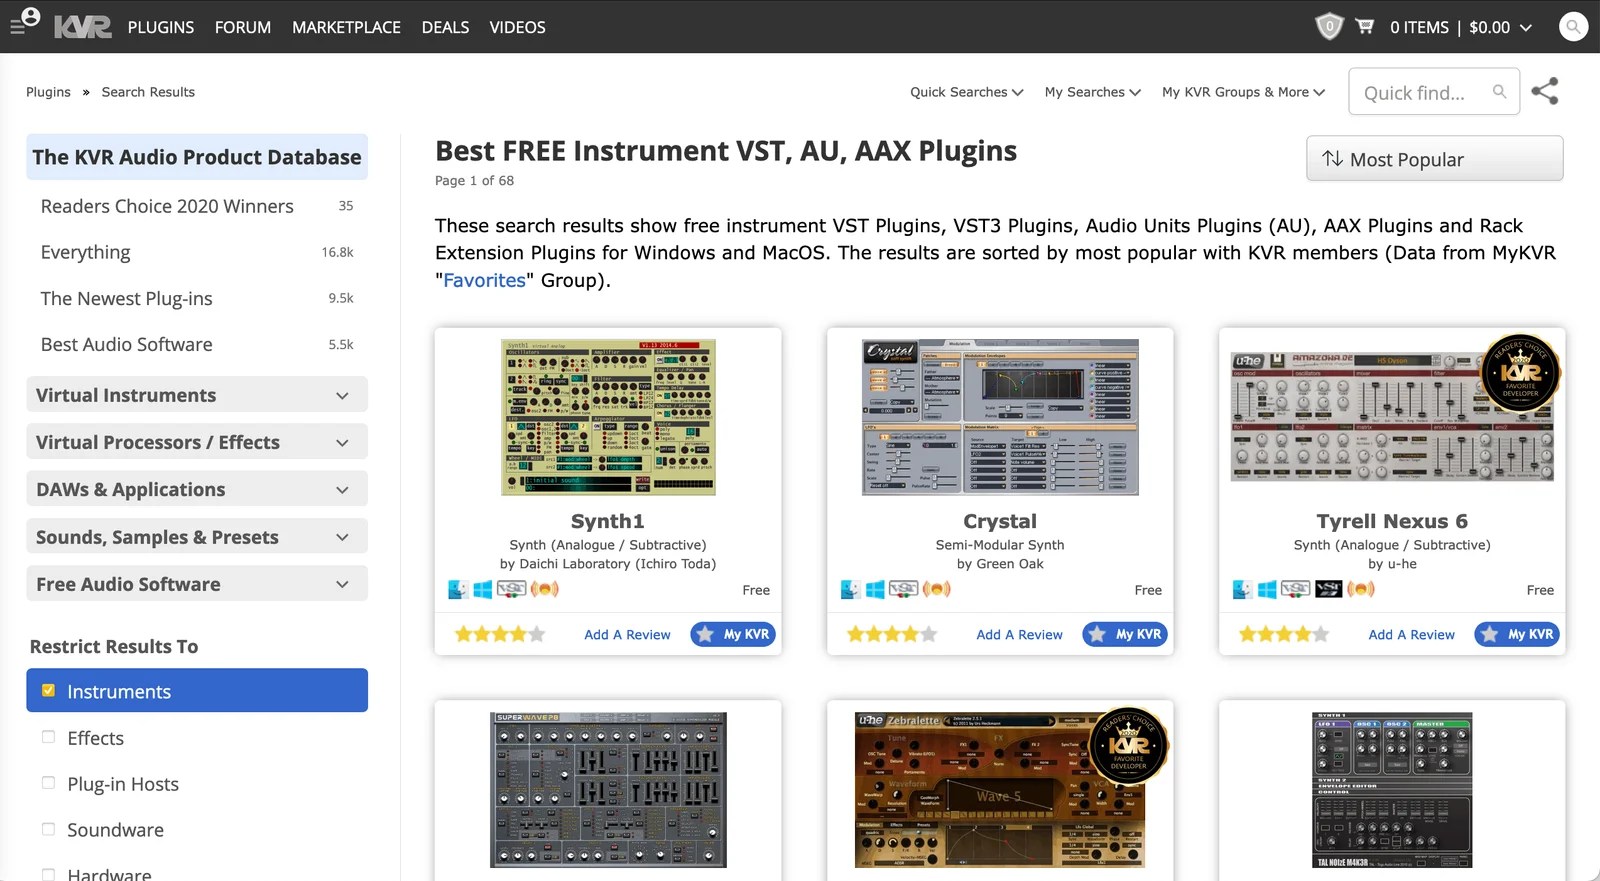The height and width of the screenshot is (881, 1600).
Task: Check the Effects filter checkbox
Action: click(48, 737)
